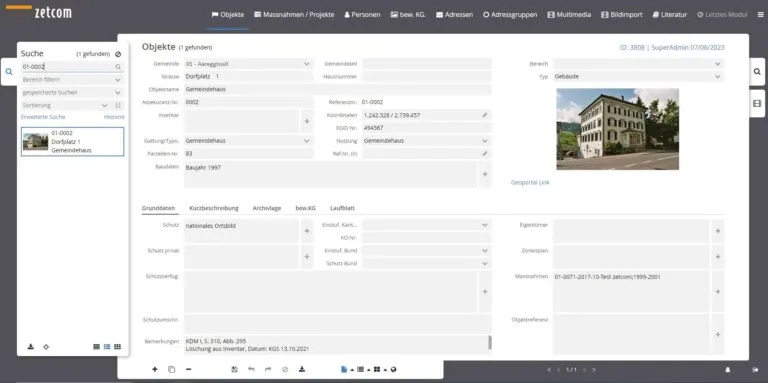Open the search Historie link
Image resolution: width=768 pixels, height=383 pixels.
click(x=114, y=117)
